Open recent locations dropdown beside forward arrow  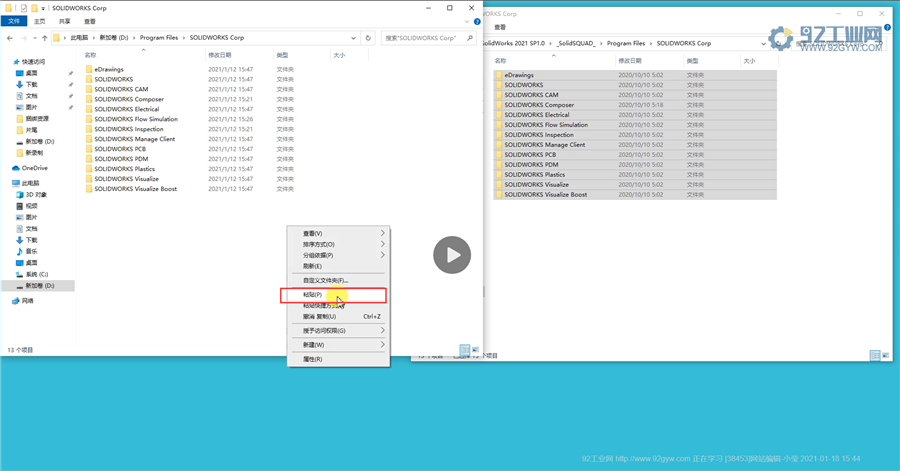(35, 38)
